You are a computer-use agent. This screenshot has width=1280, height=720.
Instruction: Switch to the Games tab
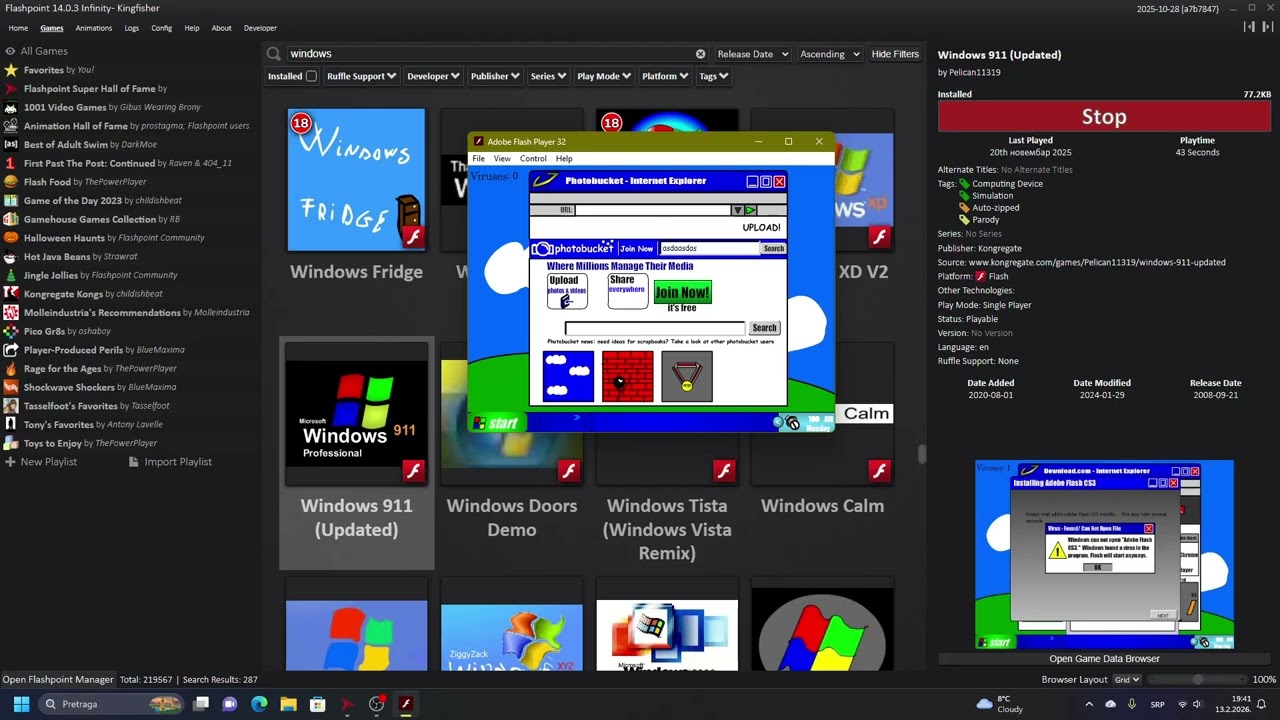point(51,28)
